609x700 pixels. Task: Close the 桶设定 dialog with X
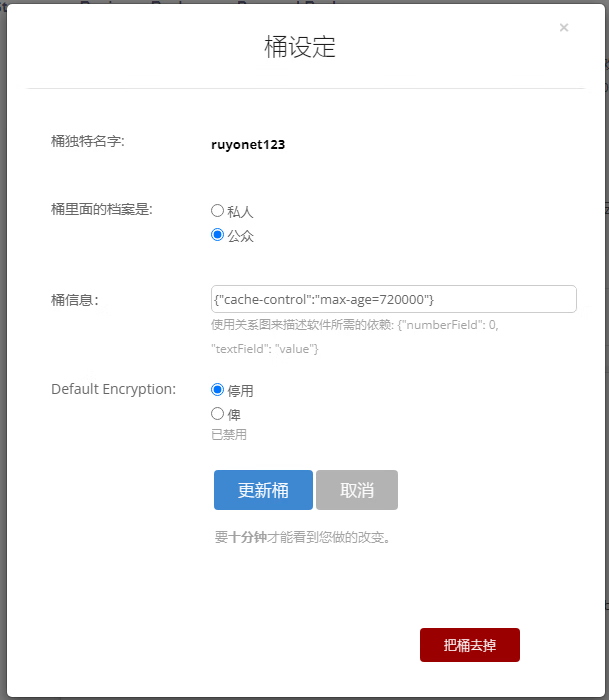click(564, 28)
